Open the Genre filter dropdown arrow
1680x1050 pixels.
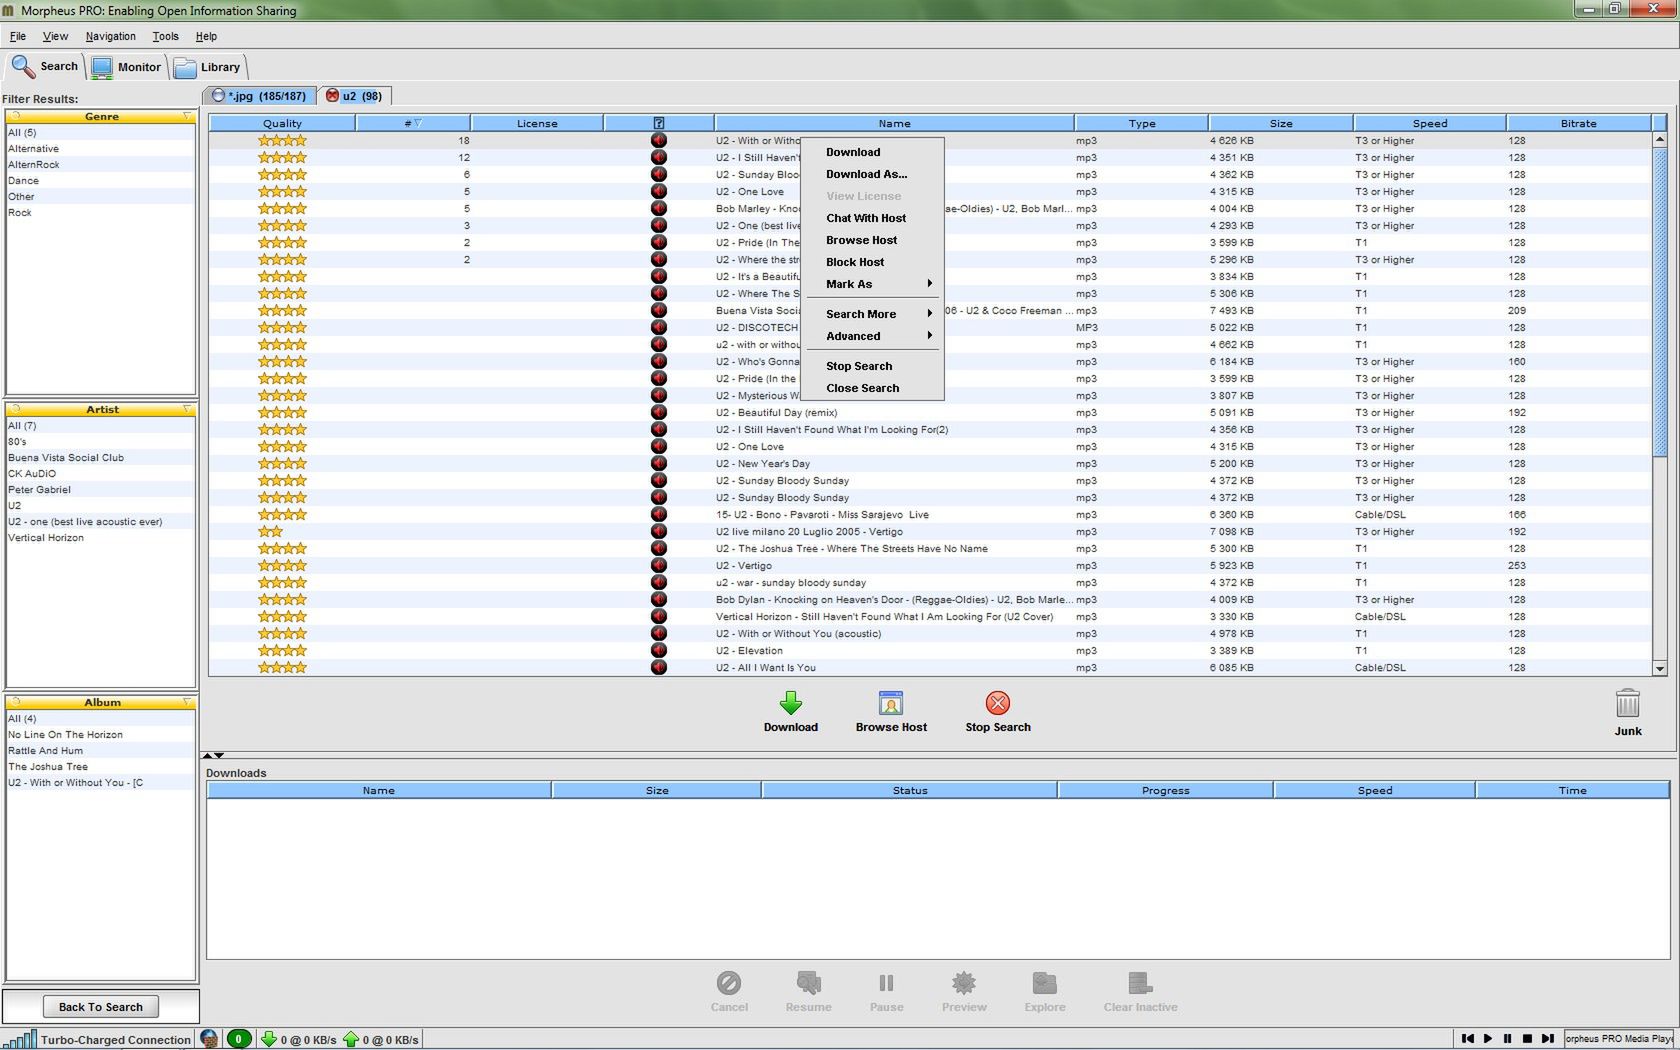click(x=187, y=116)
